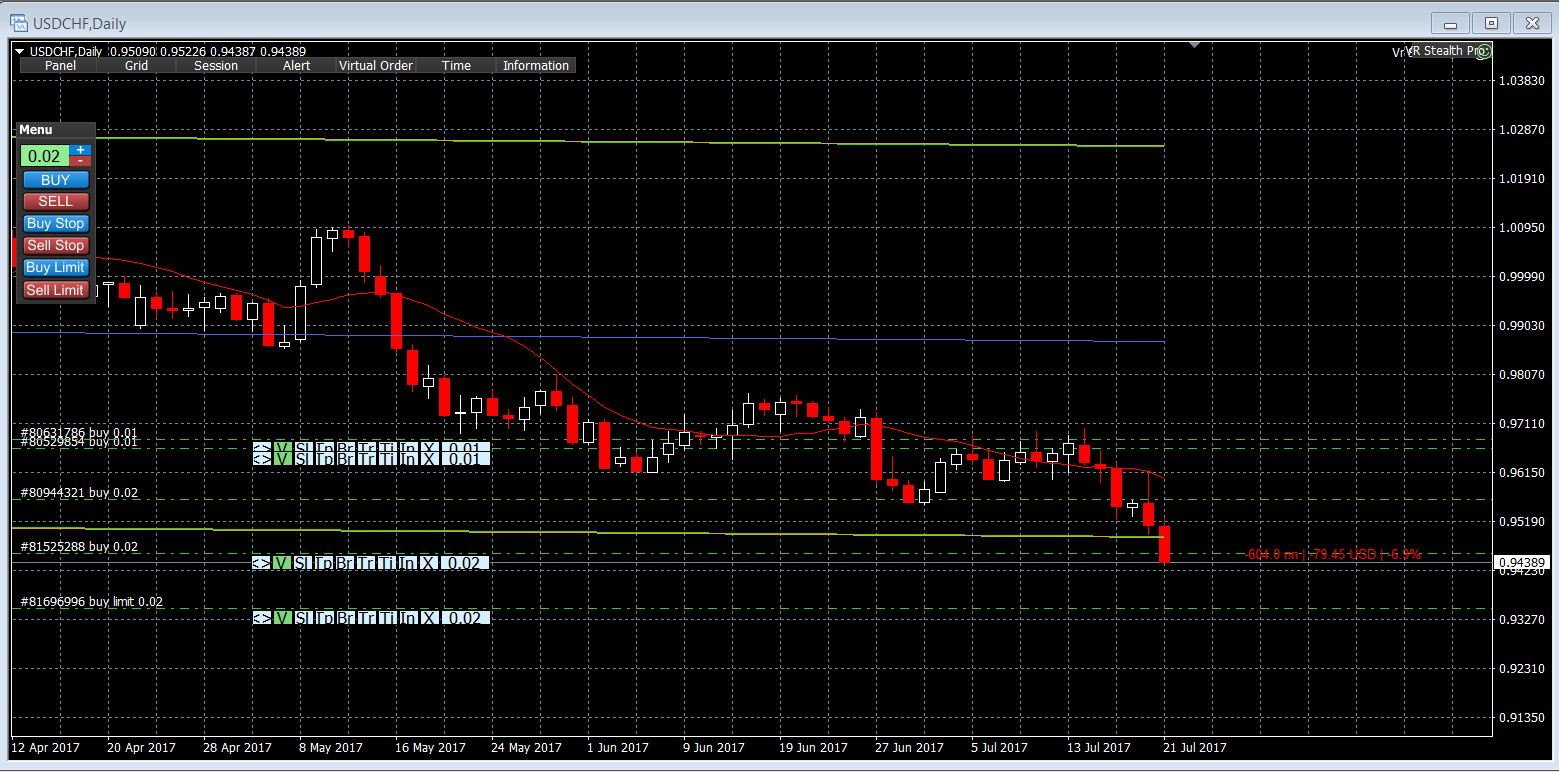Click the 0.02 lot box in the buy limit #81696996 row
Screen dimensions: 1559x772
click(466, 618)
